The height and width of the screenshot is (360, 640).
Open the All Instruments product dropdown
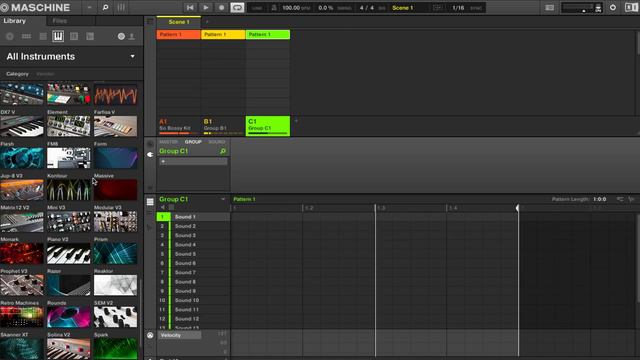point(133,56)
